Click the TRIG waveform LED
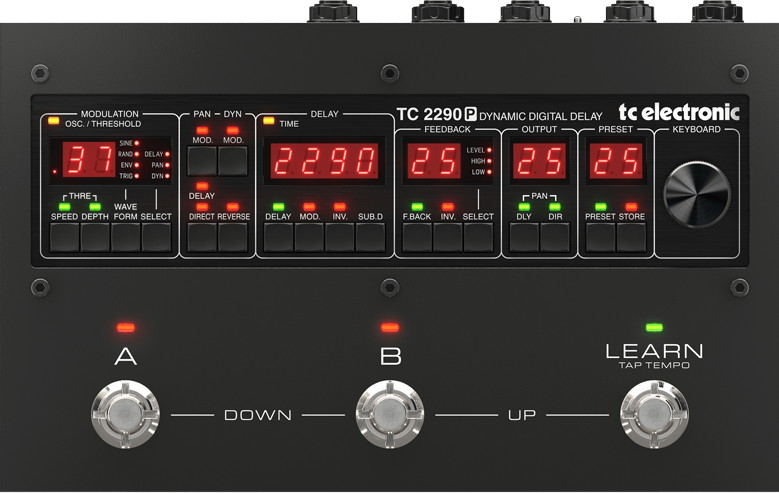 coord(137,176)
